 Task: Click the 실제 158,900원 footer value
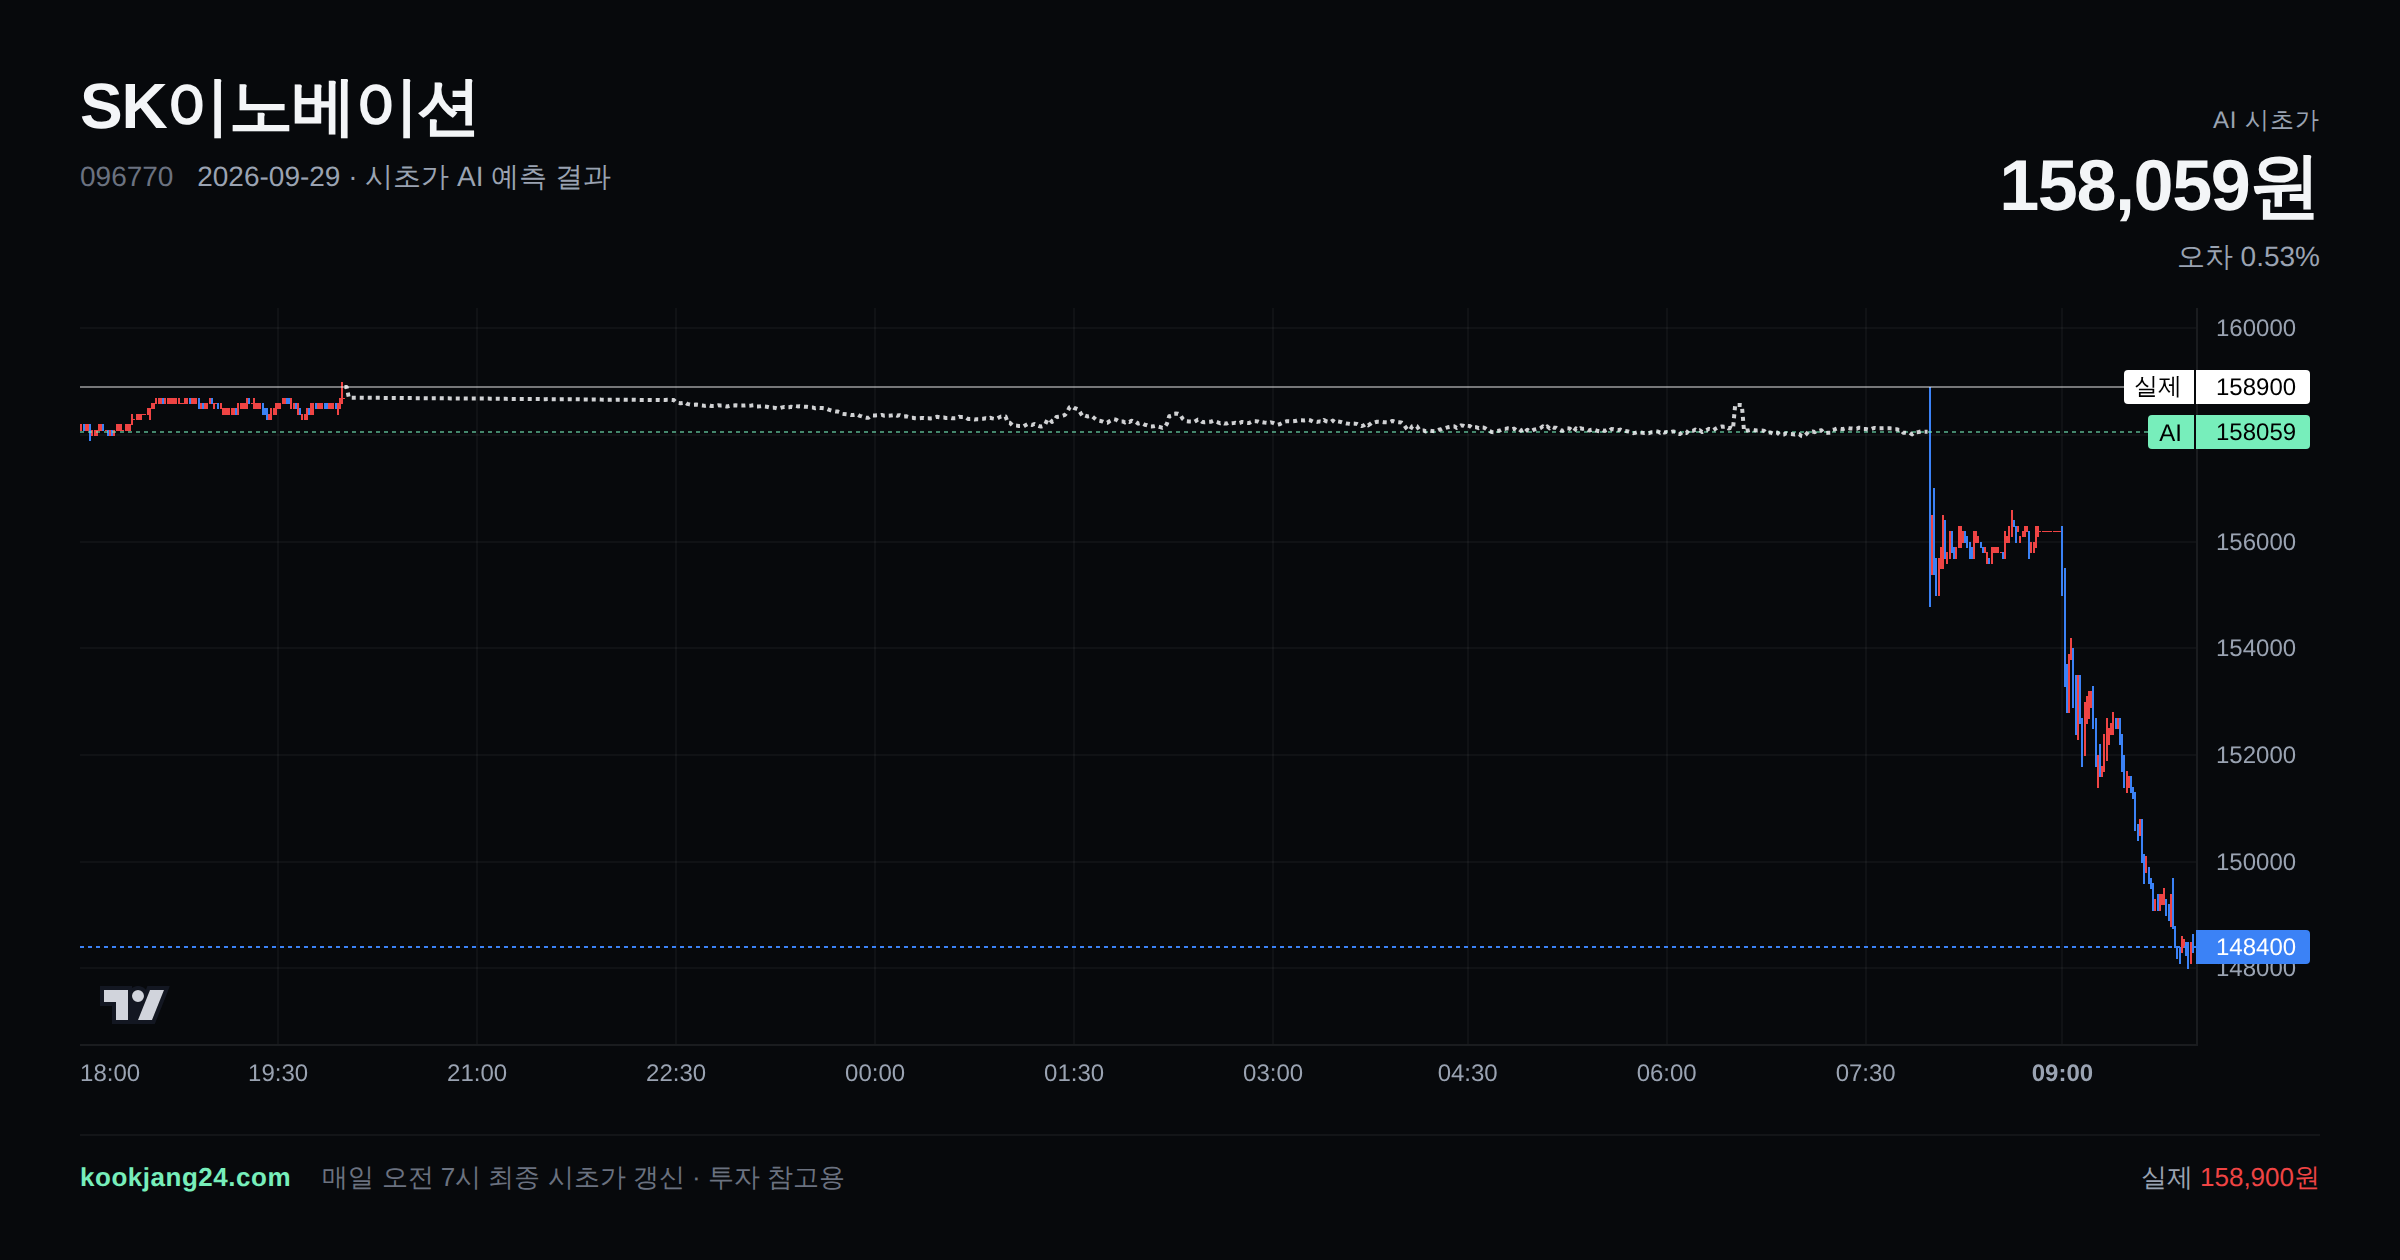[2230, 1177]
